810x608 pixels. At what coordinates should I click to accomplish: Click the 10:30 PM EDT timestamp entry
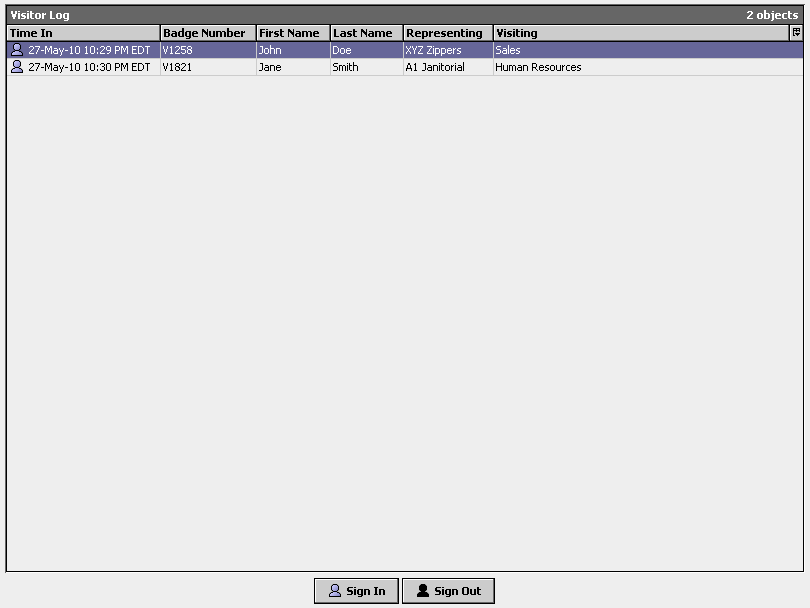click(89, 68)
